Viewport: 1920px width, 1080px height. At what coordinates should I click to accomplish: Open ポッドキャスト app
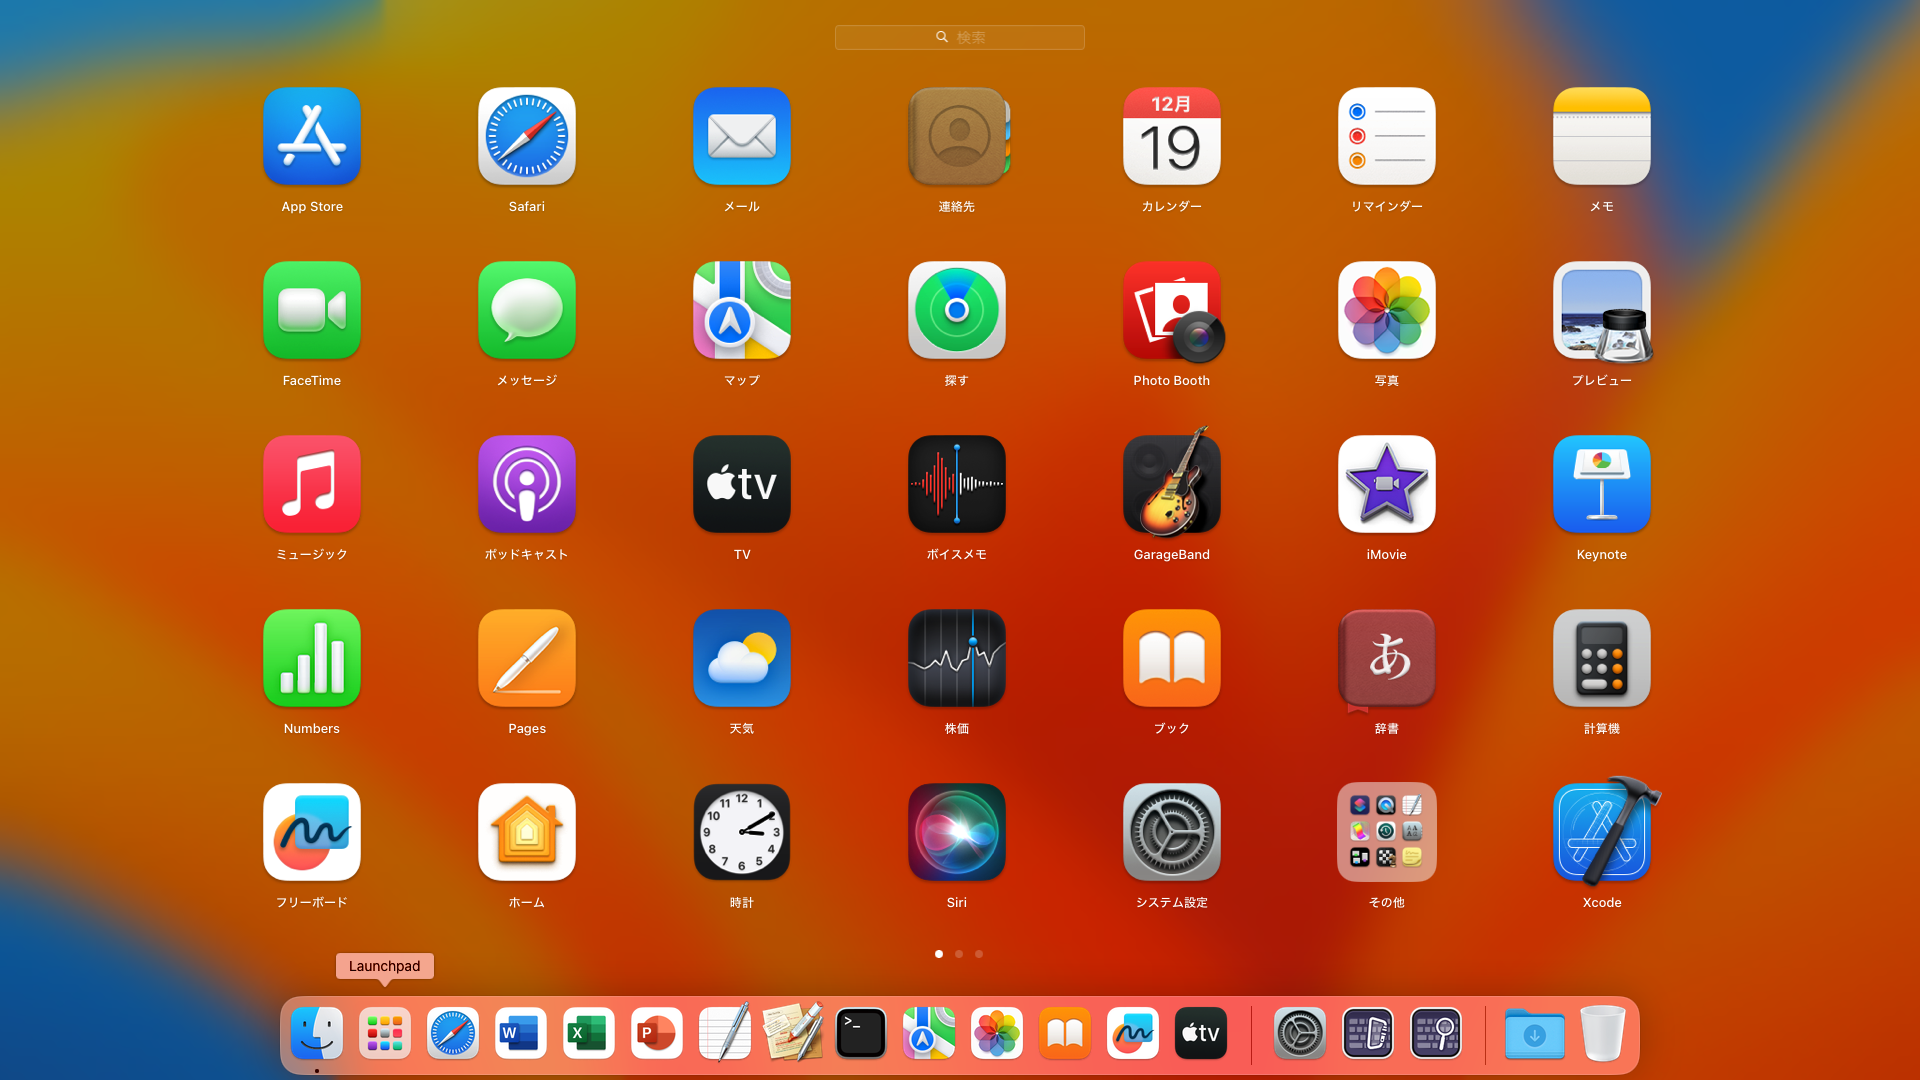[x=527, y=484]
